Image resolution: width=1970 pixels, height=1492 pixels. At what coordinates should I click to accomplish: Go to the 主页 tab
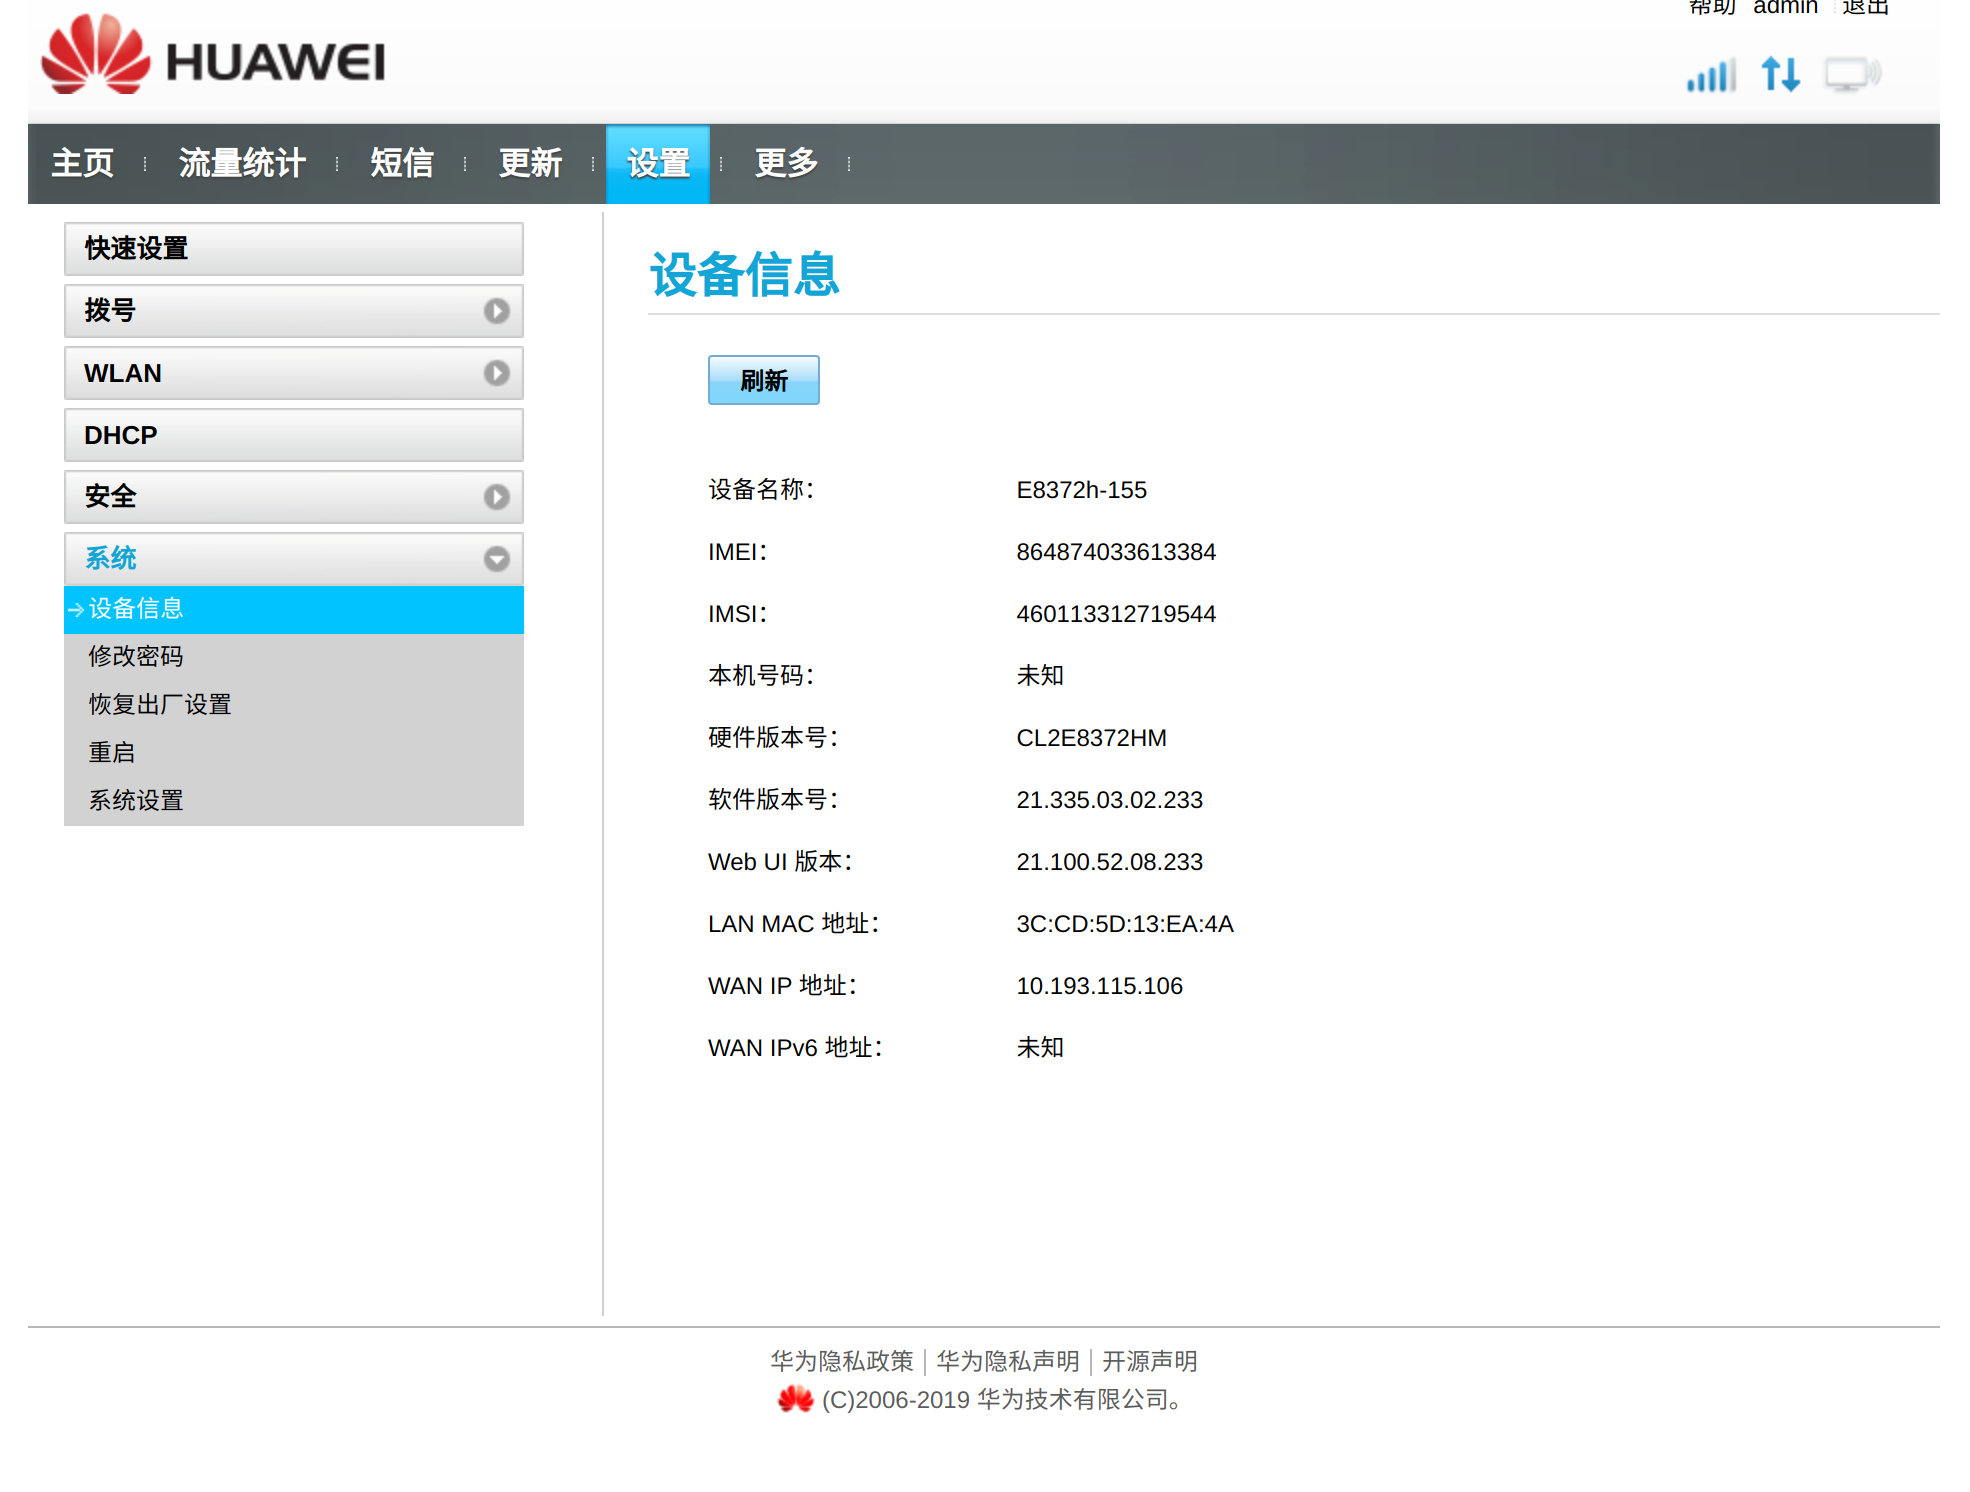[82, 163]
